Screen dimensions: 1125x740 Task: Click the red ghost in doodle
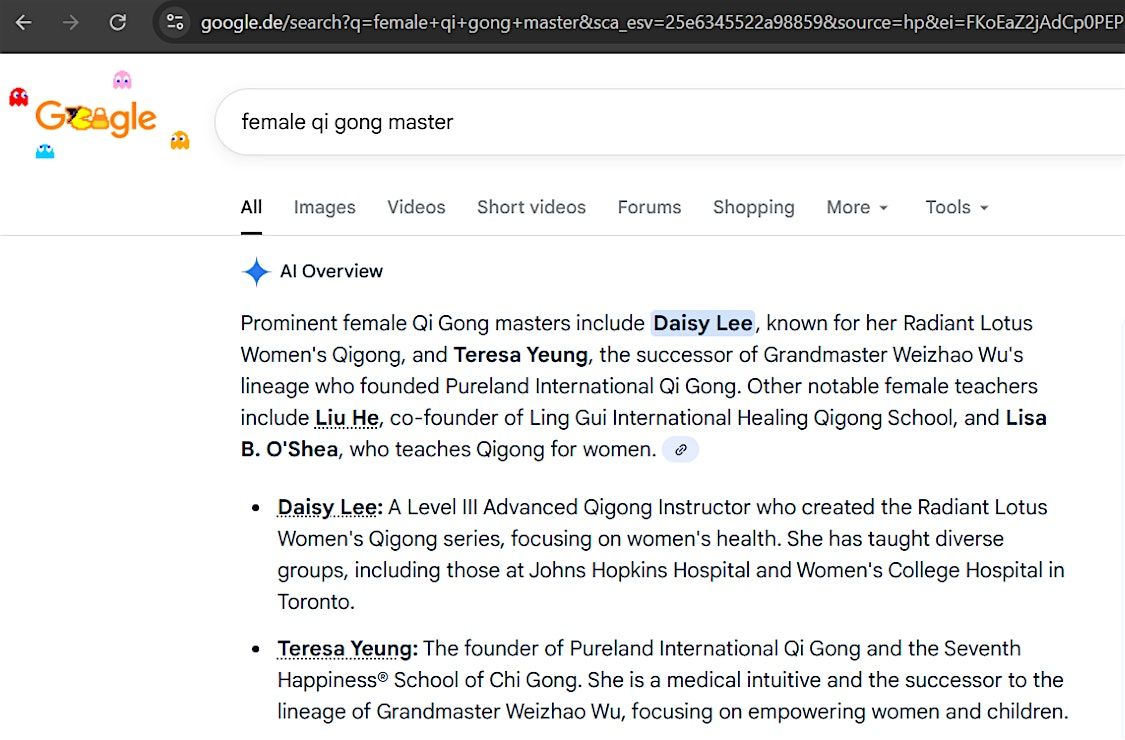coord(18,97)
